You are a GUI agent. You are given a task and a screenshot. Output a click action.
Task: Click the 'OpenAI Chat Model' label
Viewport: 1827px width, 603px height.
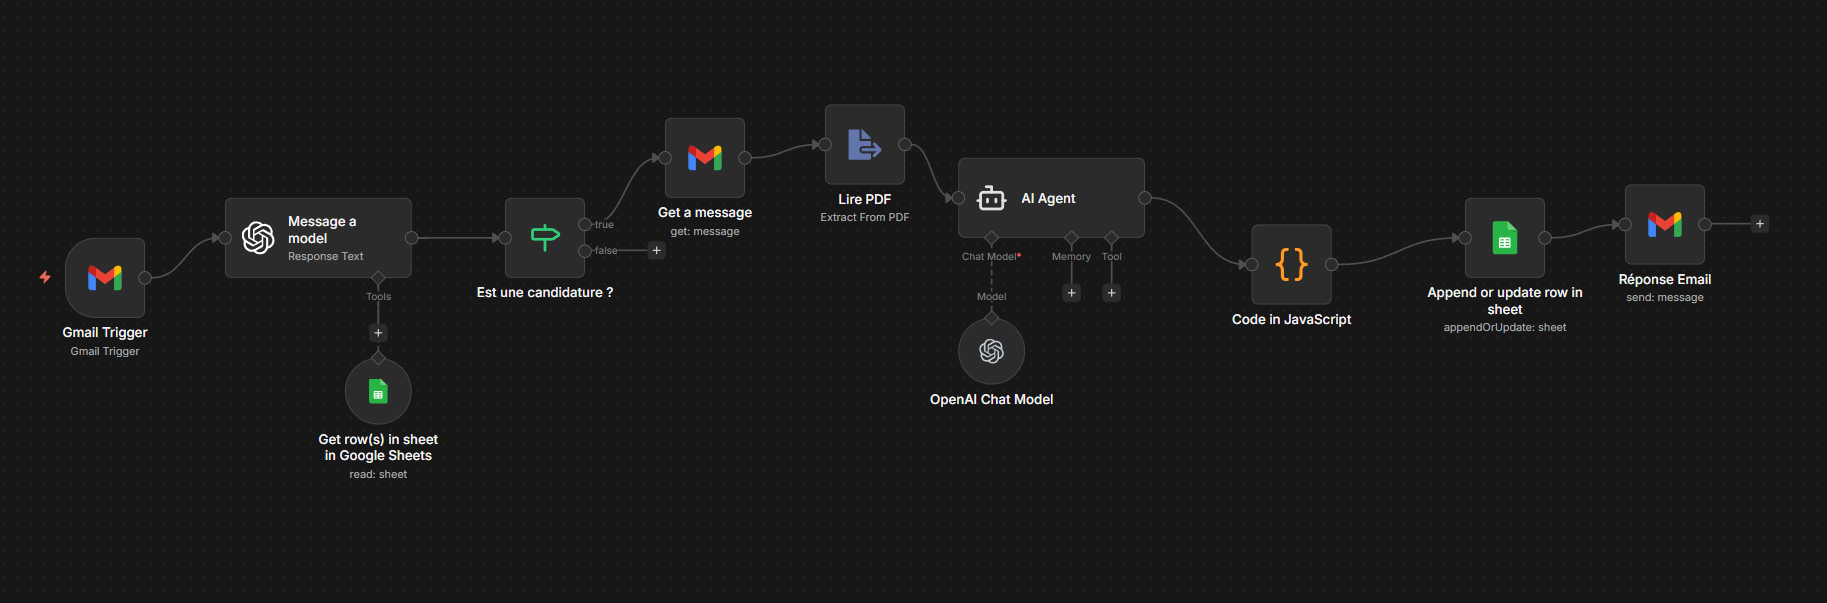coord(991,399)
